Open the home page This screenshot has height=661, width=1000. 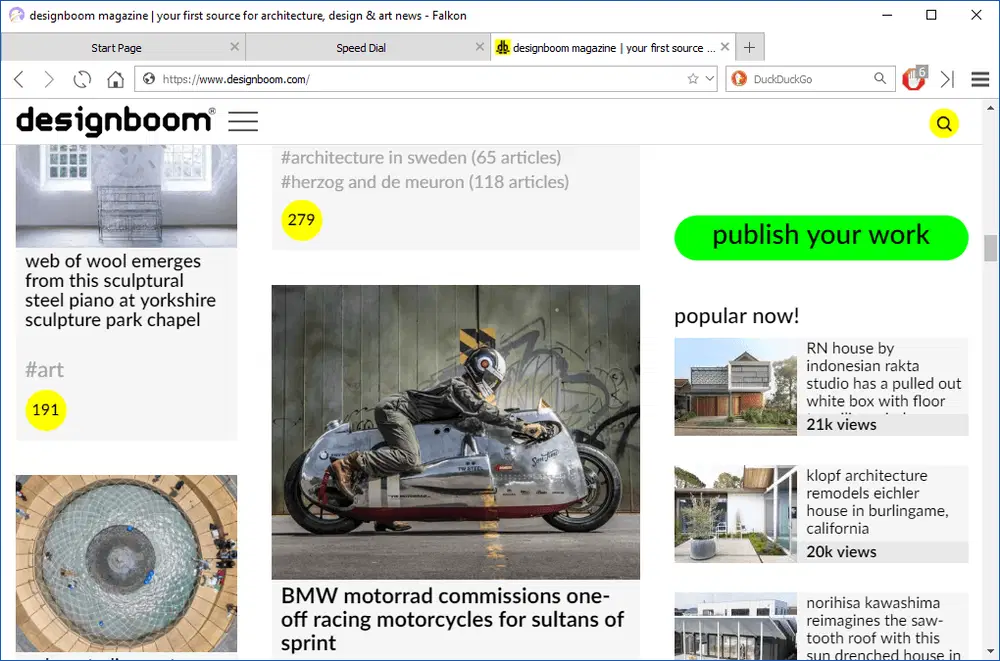pyautogui.click(x=115, y=79)
